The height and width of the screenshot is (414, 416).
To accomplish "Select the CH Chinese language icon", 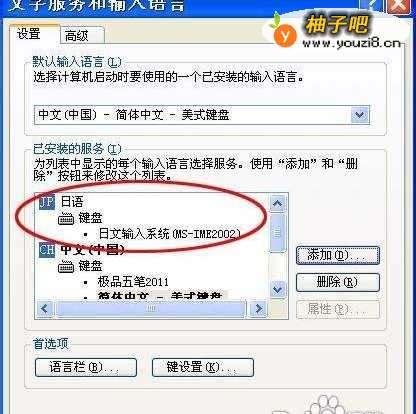I will tap(47, 249).
